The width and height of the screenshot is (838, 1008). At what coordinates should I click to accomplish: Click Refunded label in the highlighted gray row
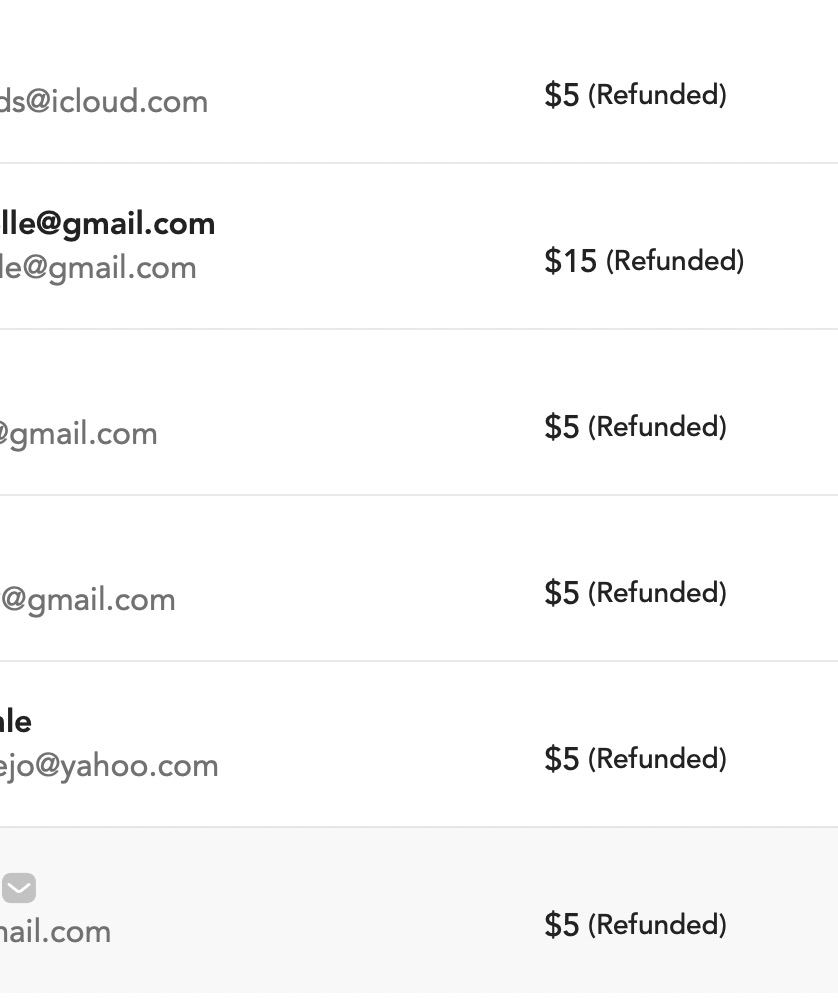(657, 924)
